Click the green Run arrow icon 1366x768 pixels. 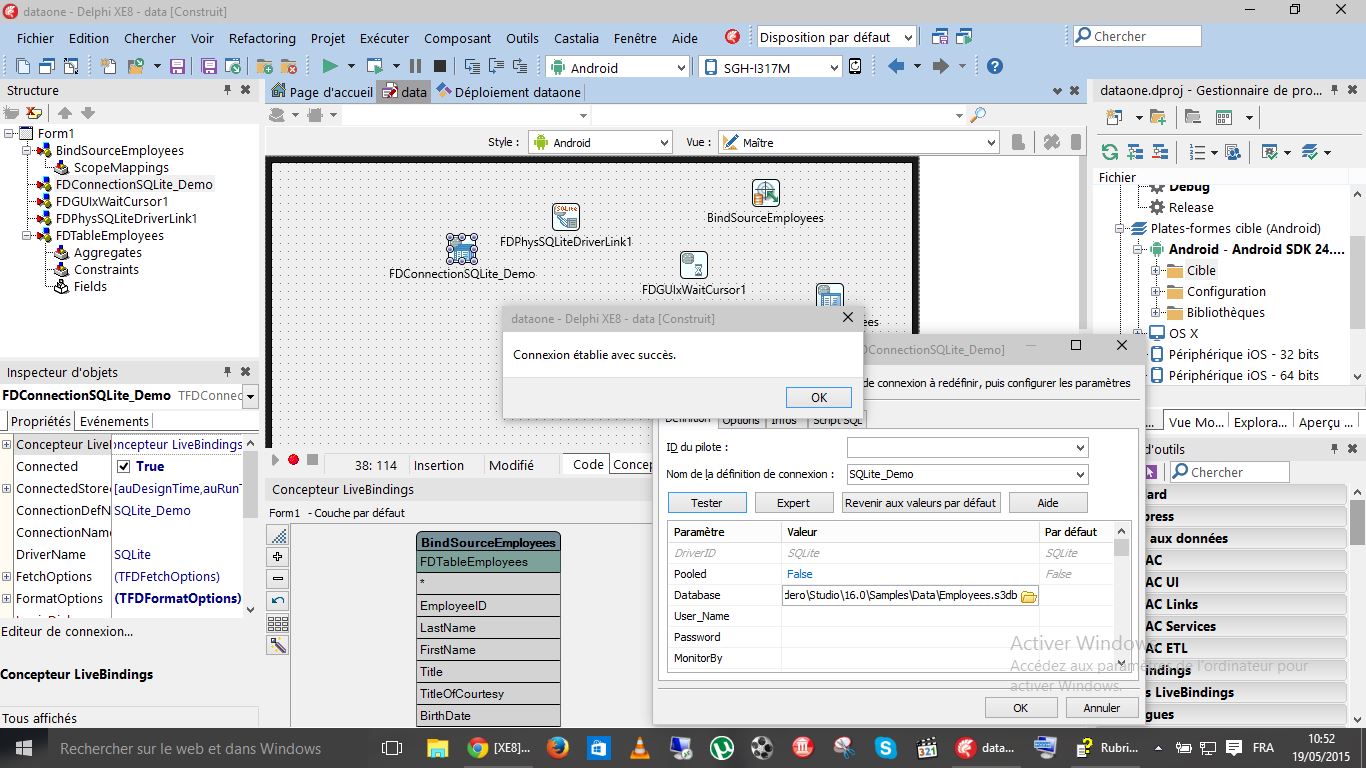tap(329, 66)
